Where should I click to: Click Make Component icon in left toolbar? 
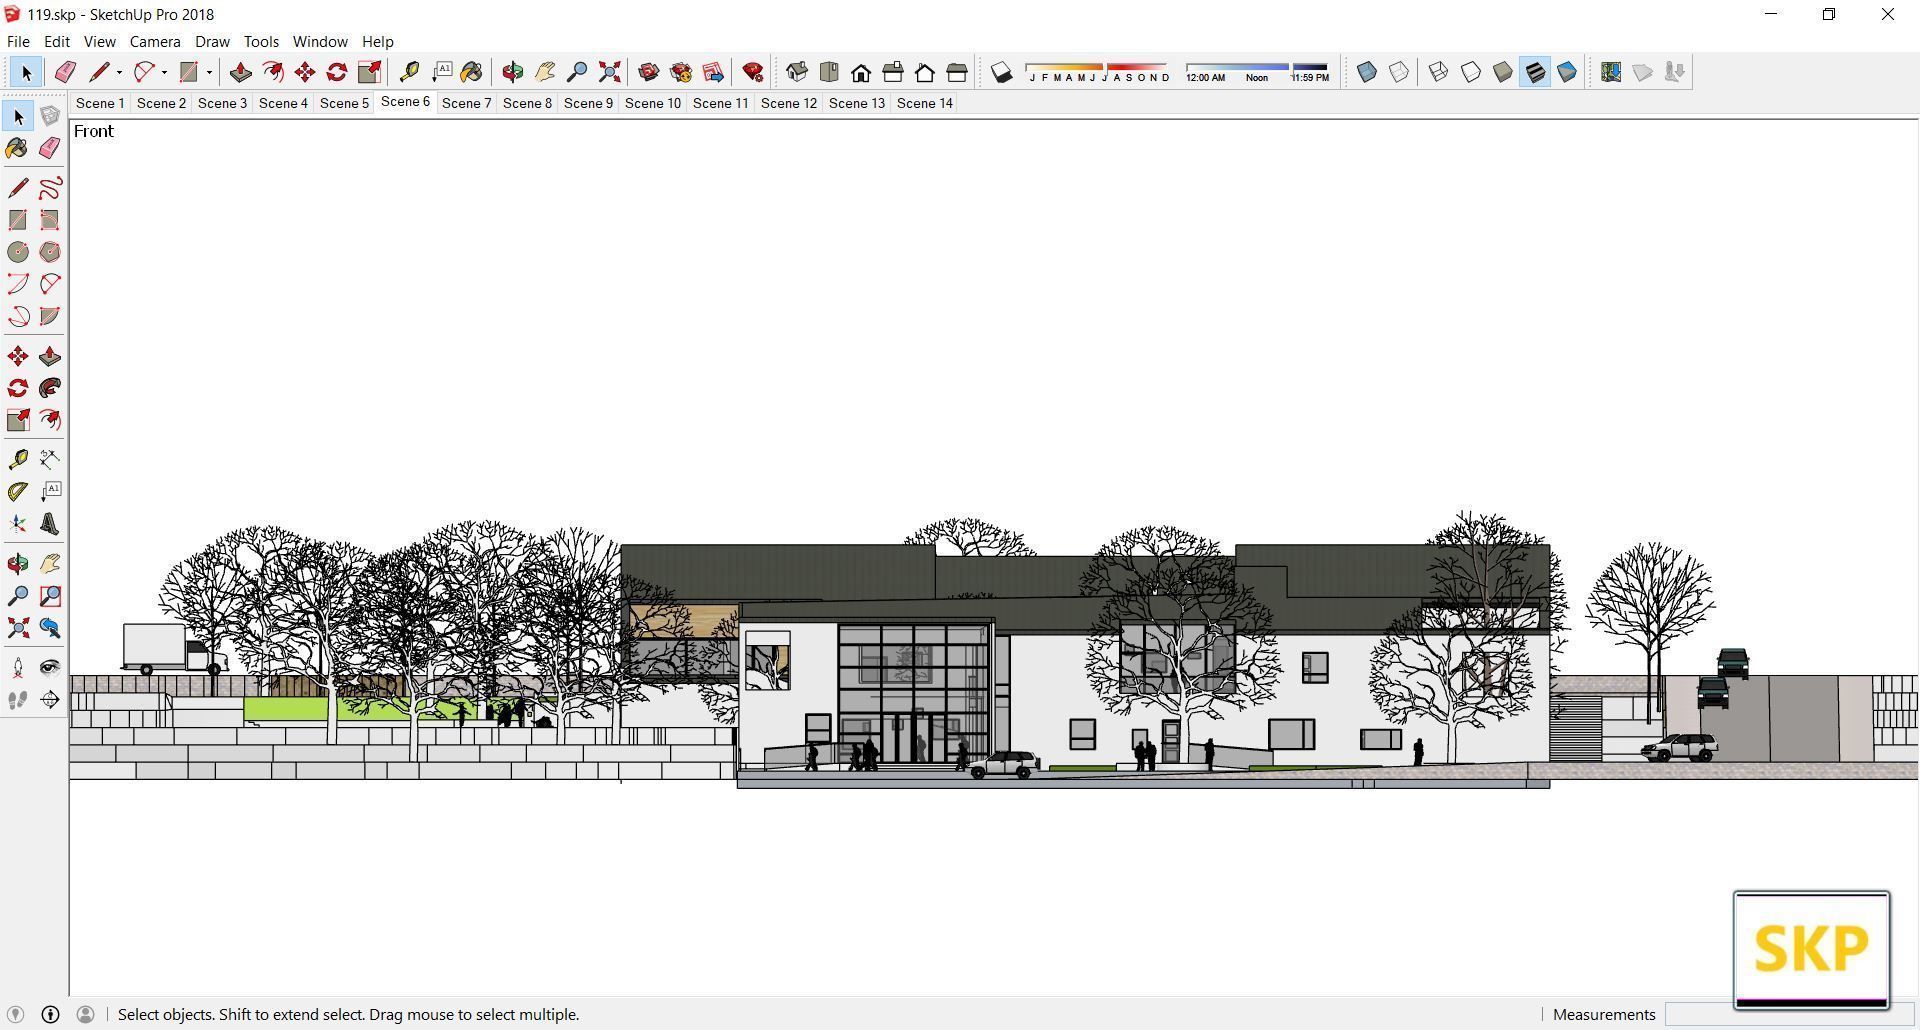pyautogui.click(x=50, y=116)
